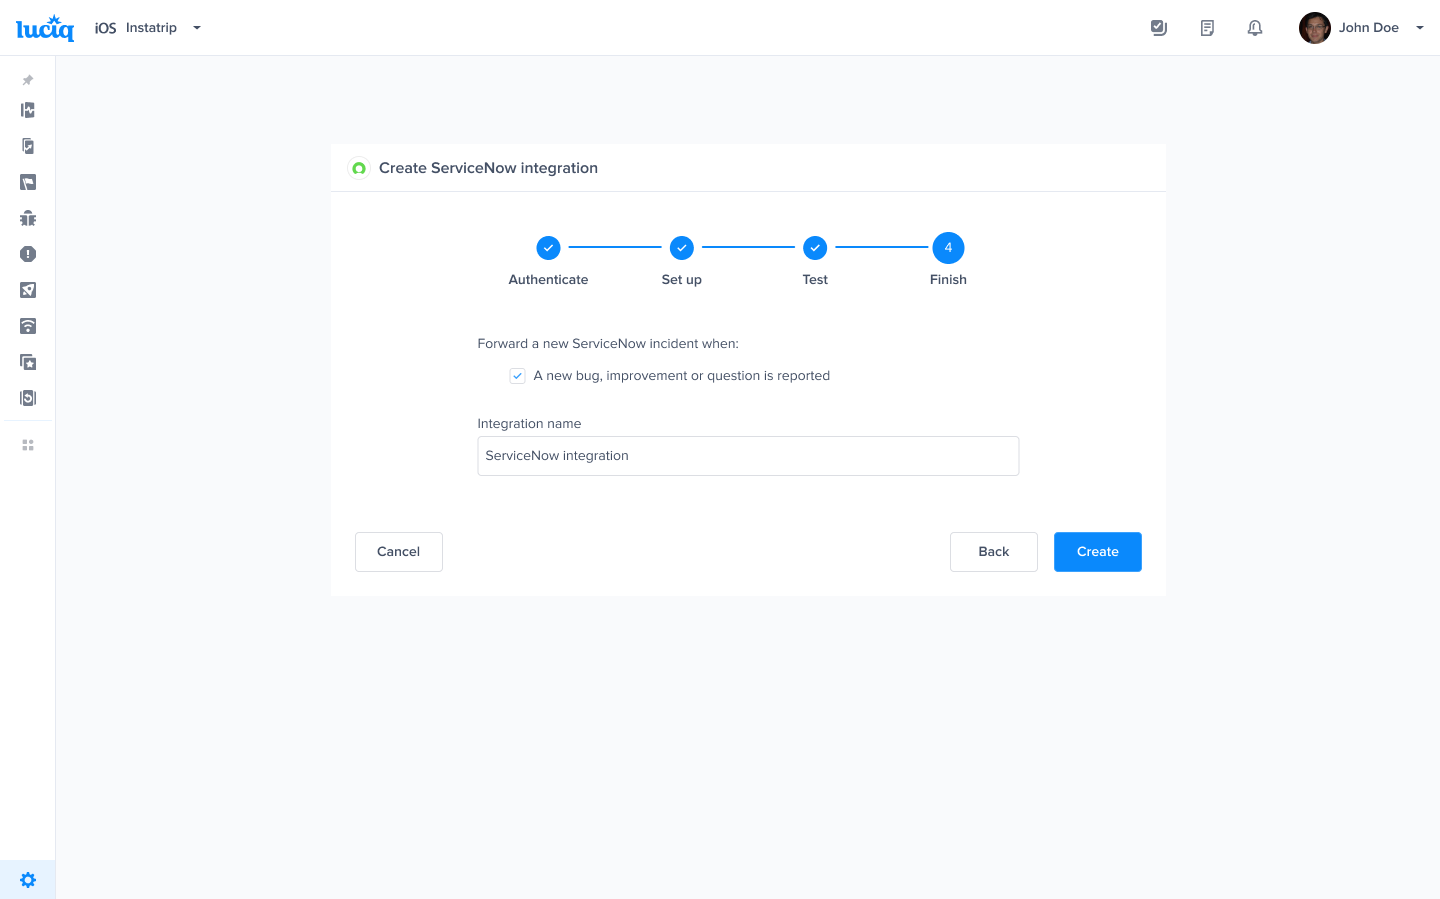Viewport: 1440px width, 899px height.
Task: Click the flag icon in the left sidebar
Action: 27,182
